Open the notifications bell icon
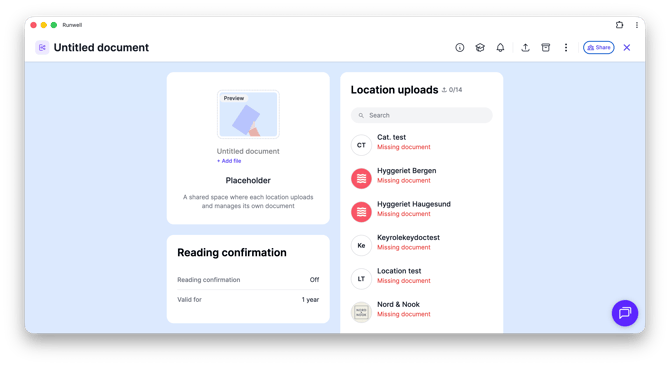670x366 pixels. click(x=500, y=48)
